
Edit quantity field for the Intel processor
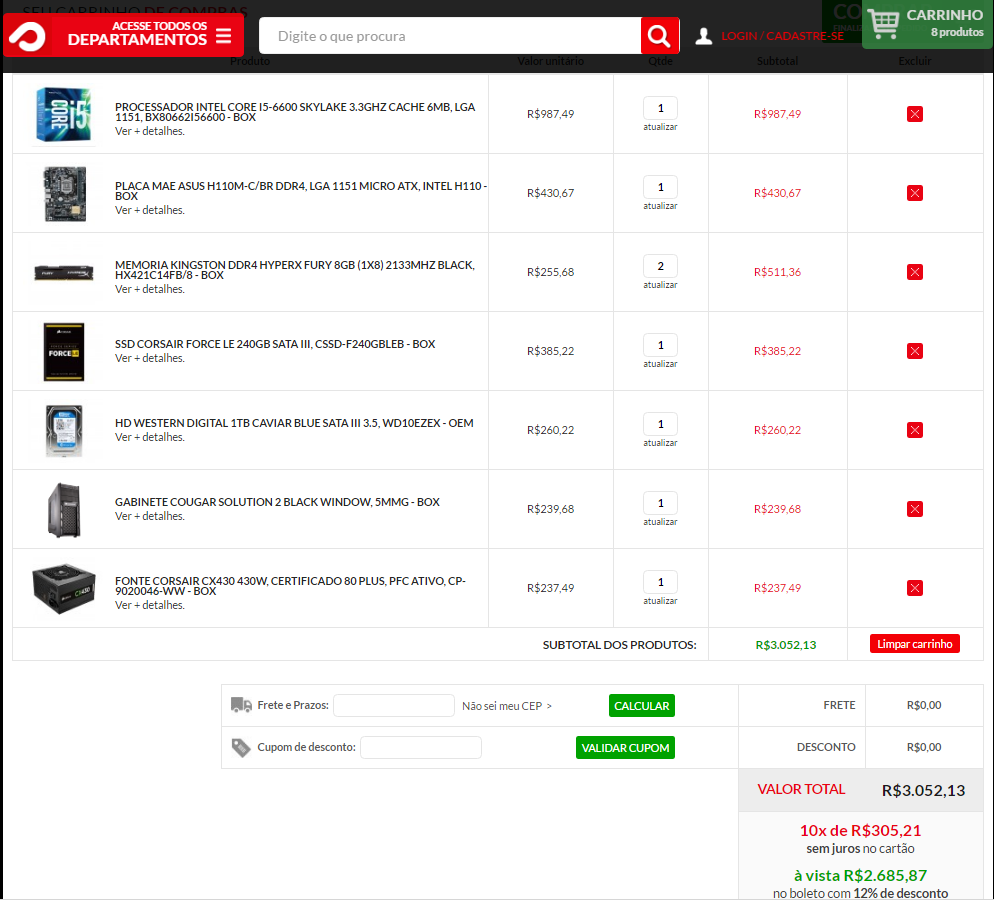(660, 108)
